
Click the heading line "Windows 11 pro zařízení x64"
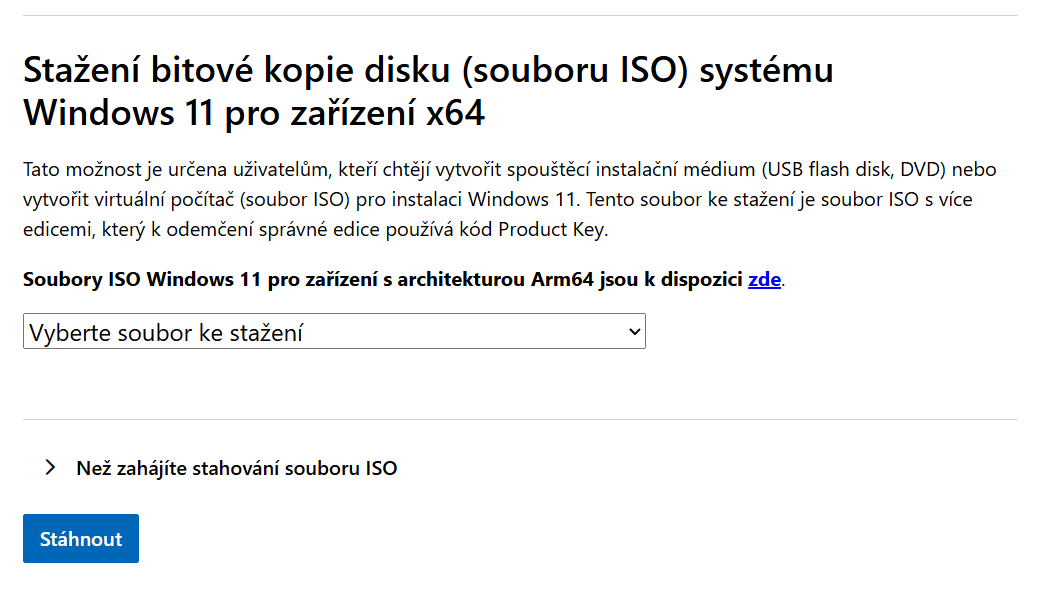coord(254,113)
